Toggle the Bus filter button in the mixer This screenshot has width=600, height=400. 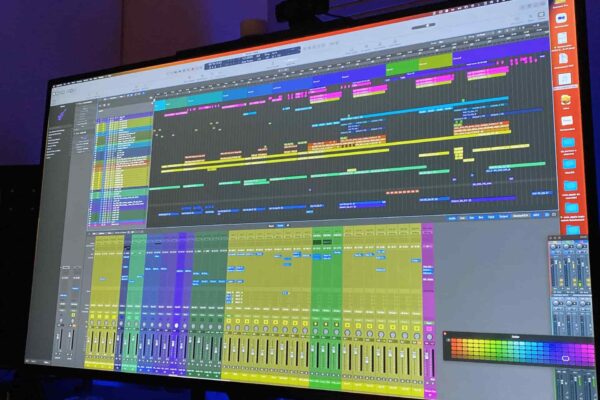(x=481, y=217)
